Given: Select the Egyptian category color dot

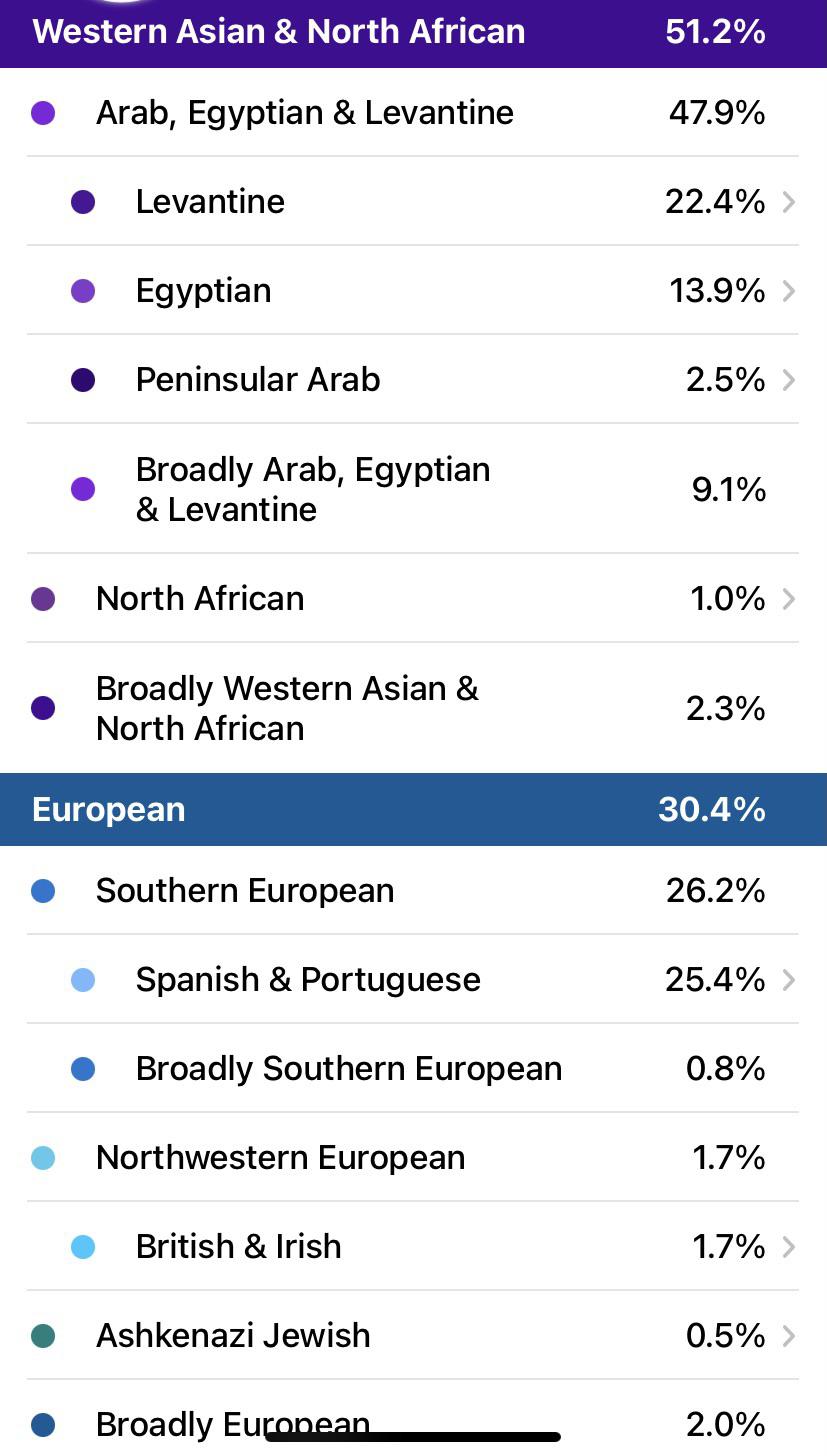Looking at the screenshot, I should [x=83, y=290].
